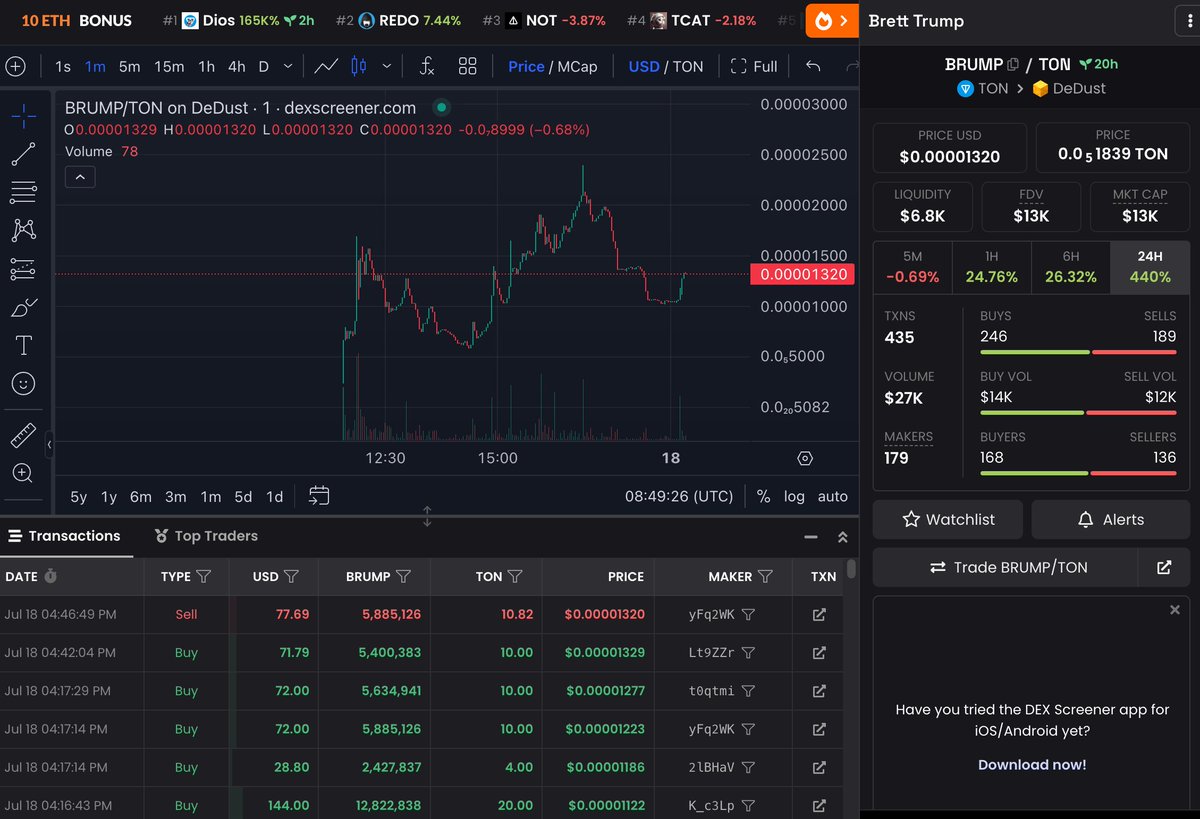The image size is (1200, 819).
Task: Expand the transactions panel double chevron
Action: point(842,537)
